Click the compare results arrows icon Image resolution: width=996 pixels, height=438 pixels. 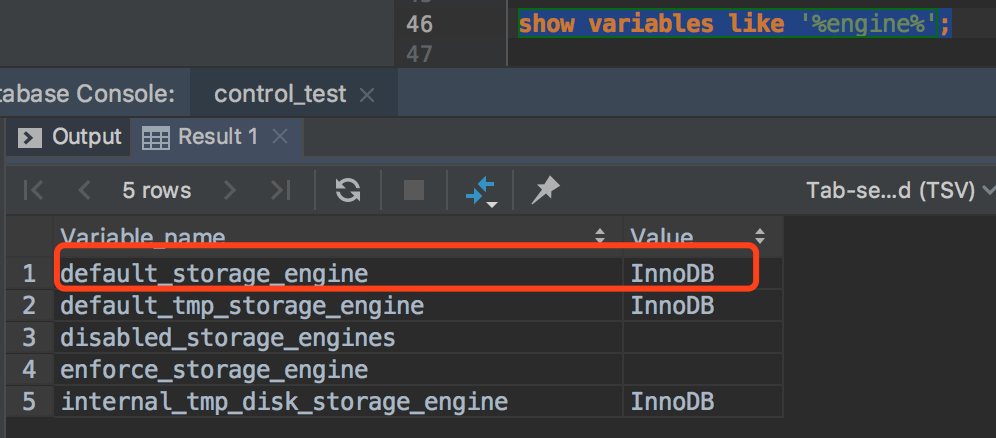pyautogui.click(x=481, y=190)
